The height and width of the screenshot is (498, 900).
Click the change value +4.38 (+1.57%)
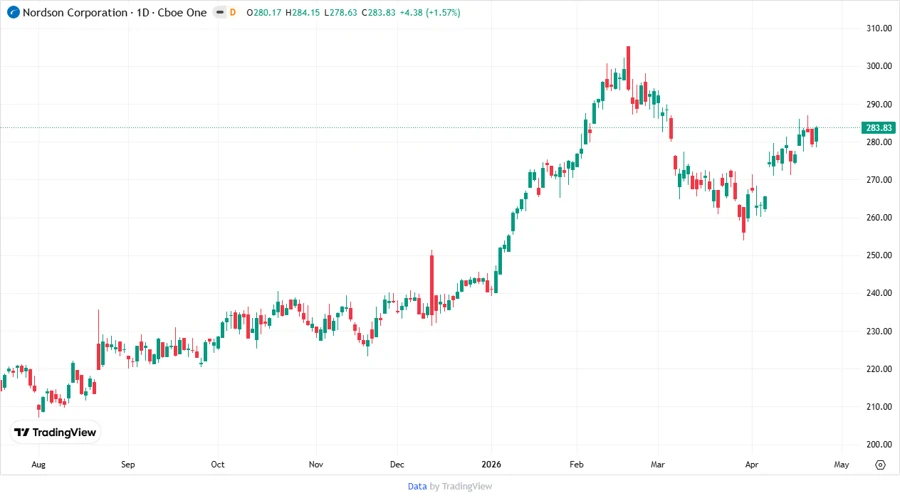pyautogui.click(x=430, y=13)
